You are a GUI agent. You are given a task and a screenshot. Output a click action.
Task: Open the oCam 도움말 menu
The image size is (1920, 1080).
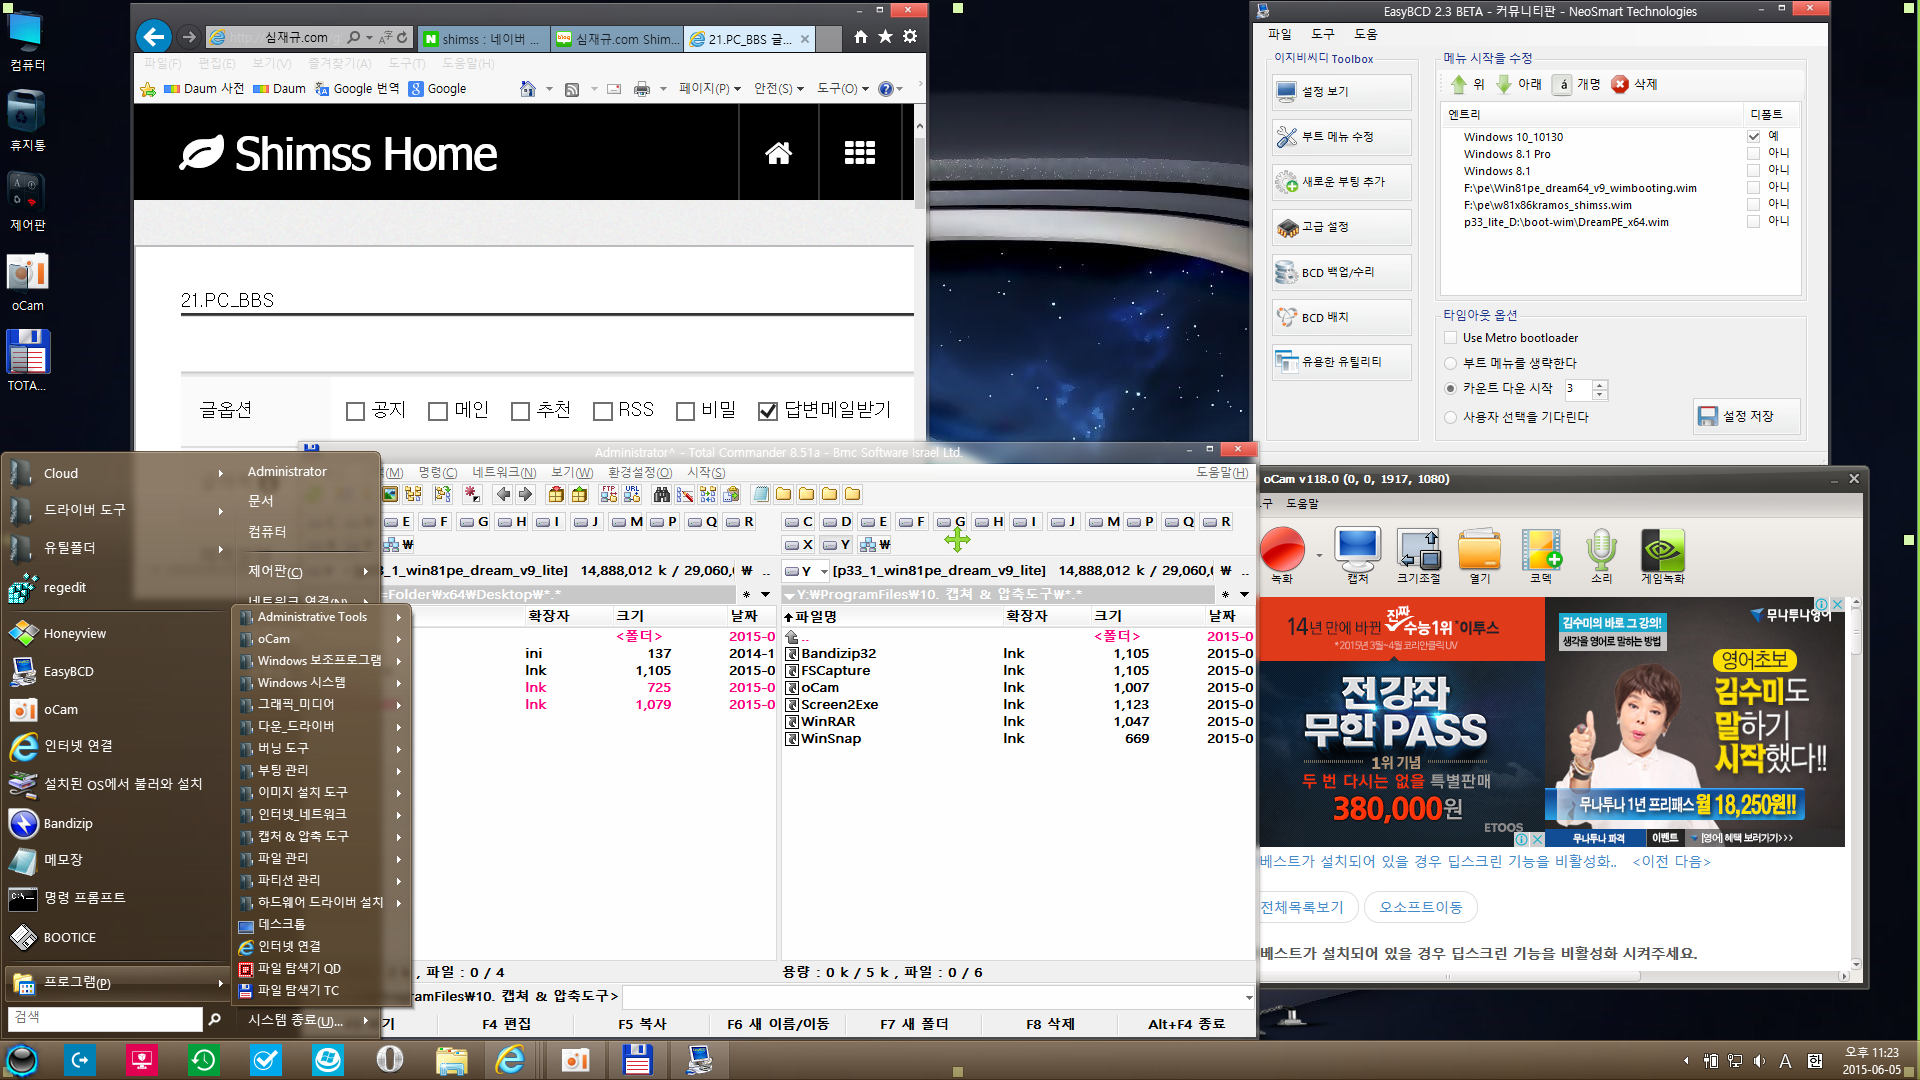coord(1302,504)
